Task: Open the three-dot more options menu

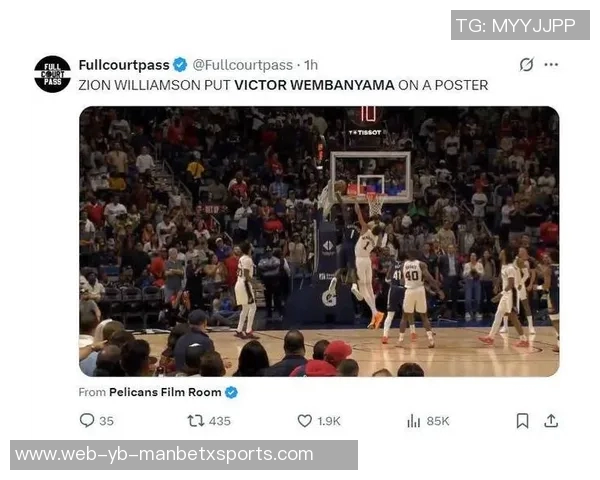Action: tap(551, 64)
